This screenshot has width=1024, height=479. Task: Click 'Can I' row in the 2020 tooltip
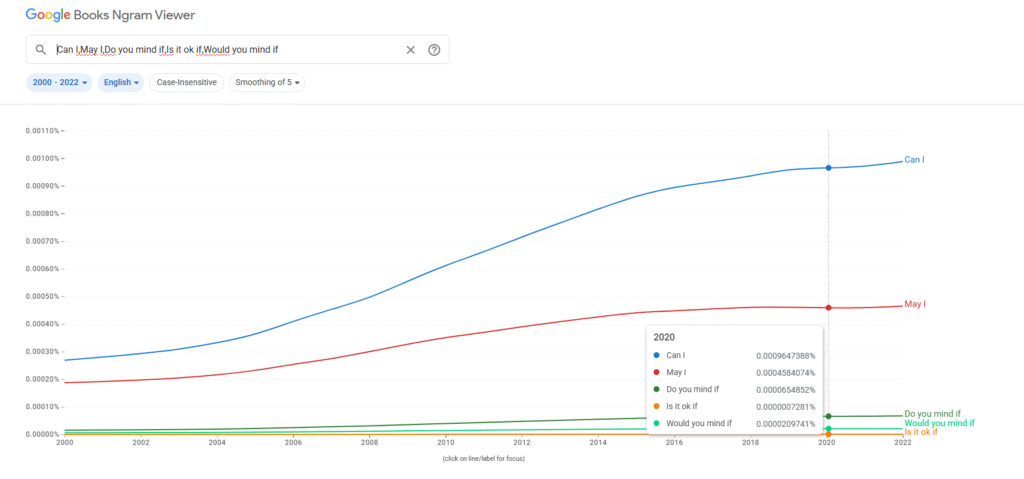click(x=735, y=355)
